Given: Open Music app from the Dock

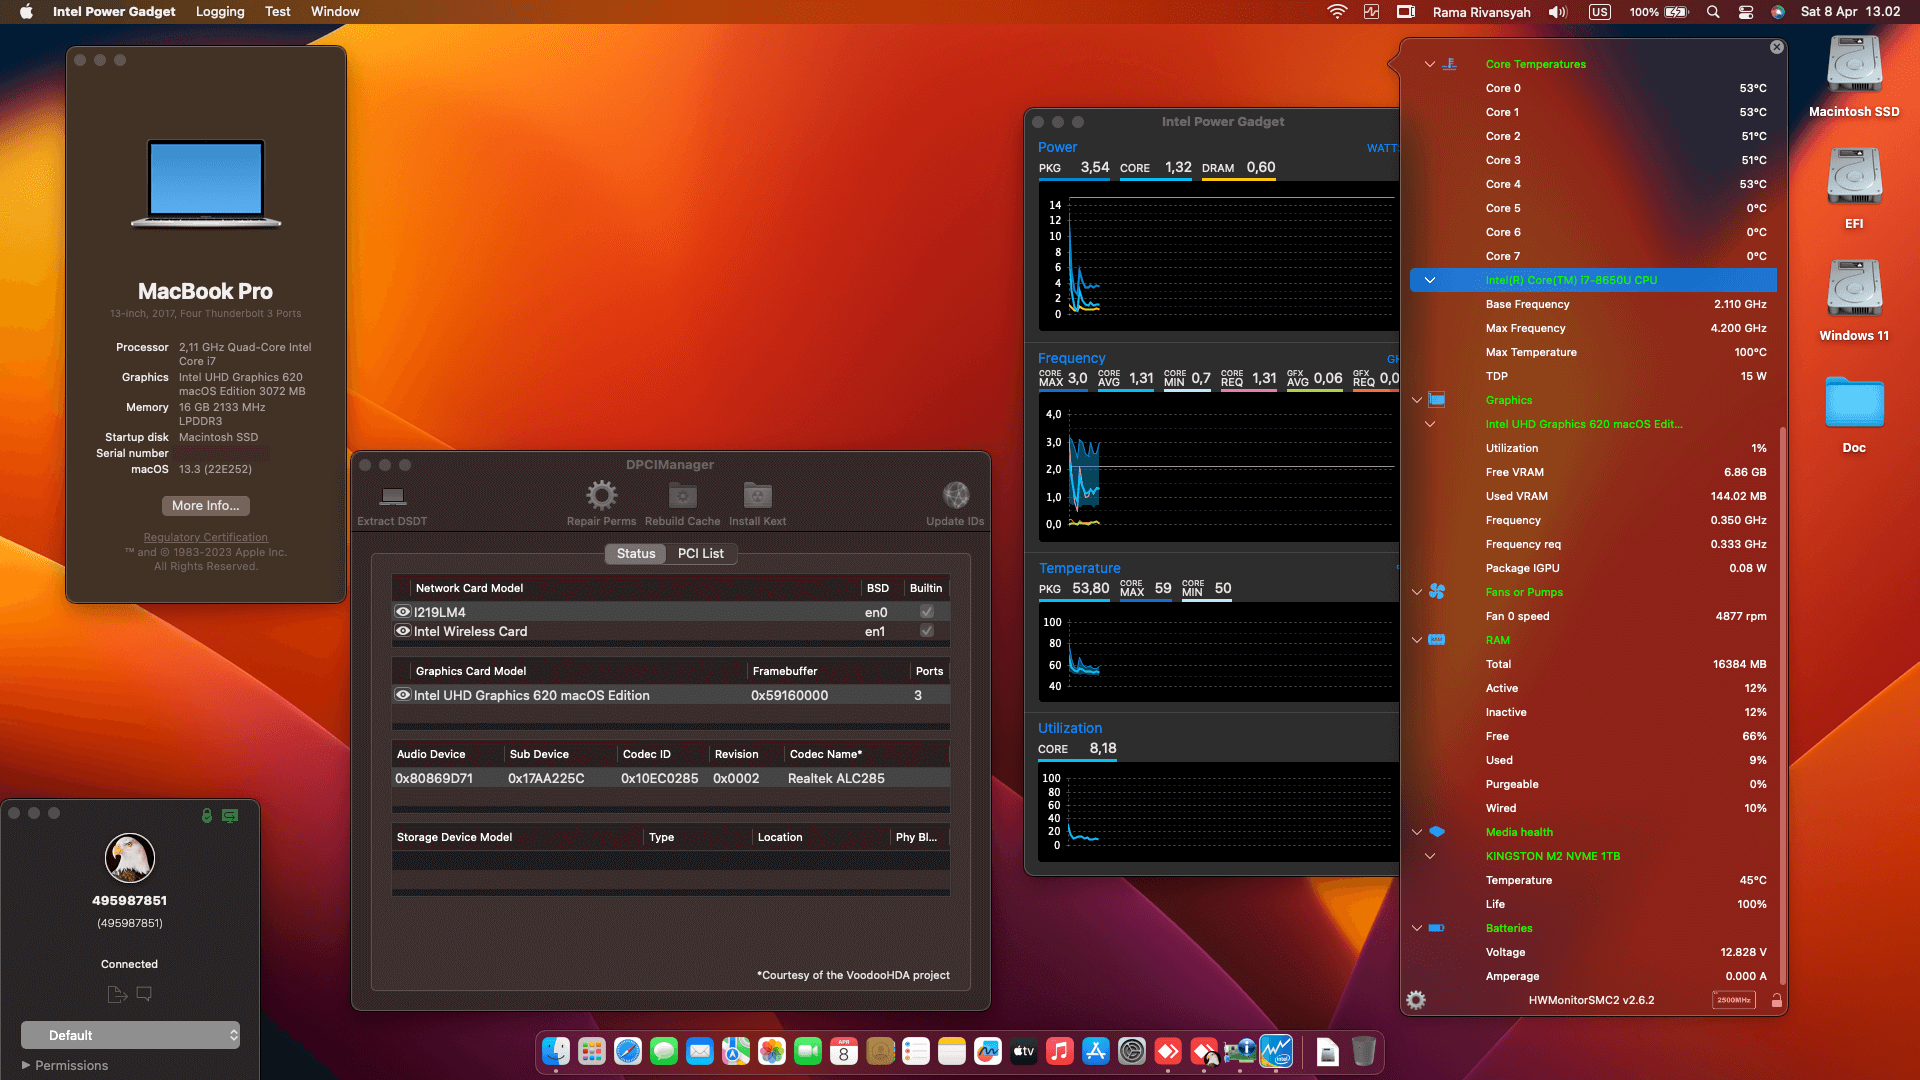Looking at the screenshot, I should [1060, 1052].
